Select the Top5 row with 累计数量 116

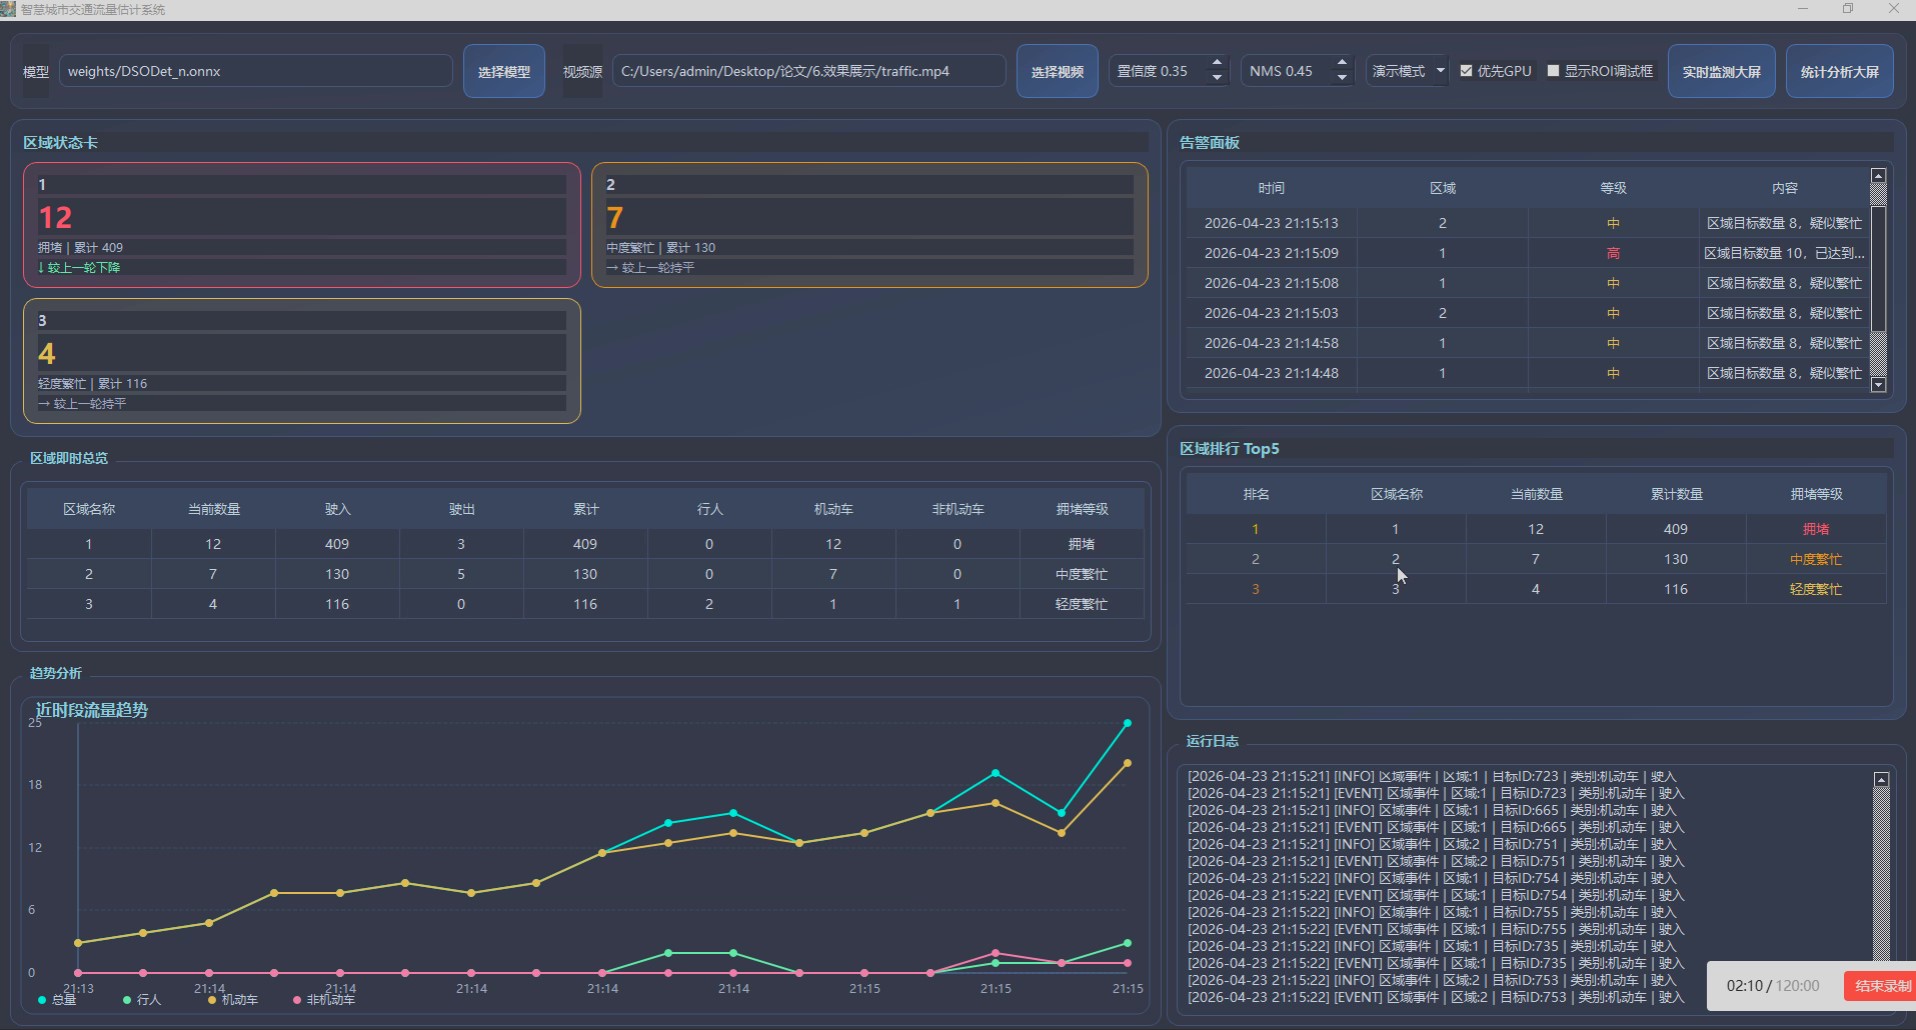coord(1536,589)
